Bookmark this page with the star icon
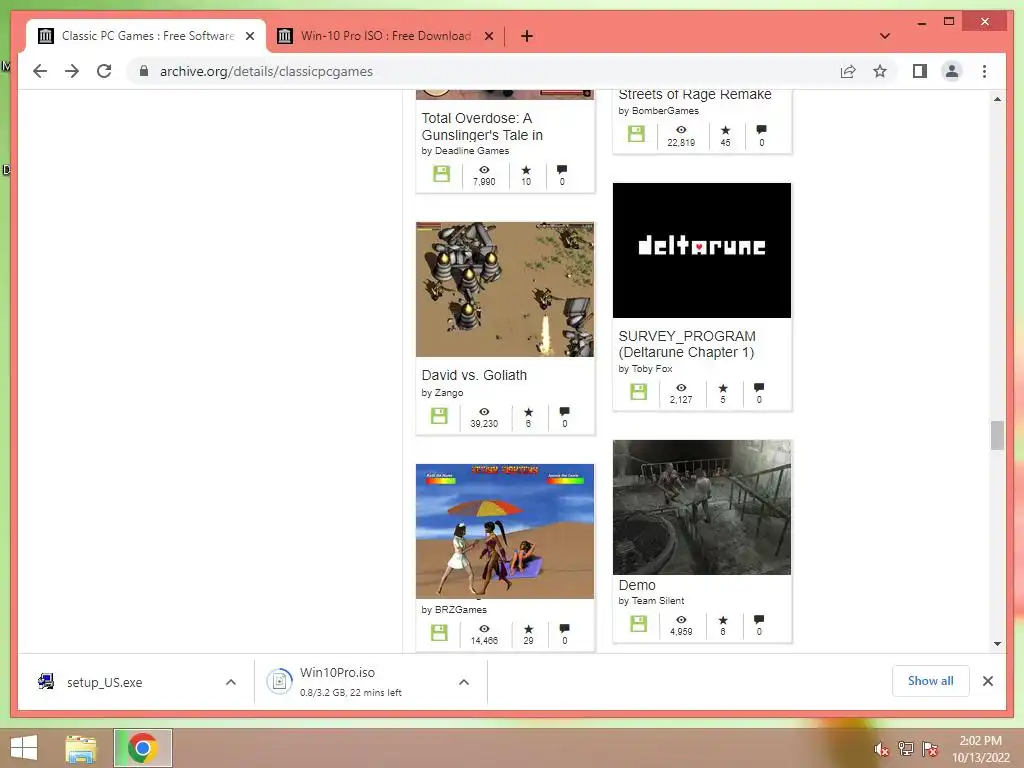Viewport: 1024px width, 768px height. pos(880,71)
